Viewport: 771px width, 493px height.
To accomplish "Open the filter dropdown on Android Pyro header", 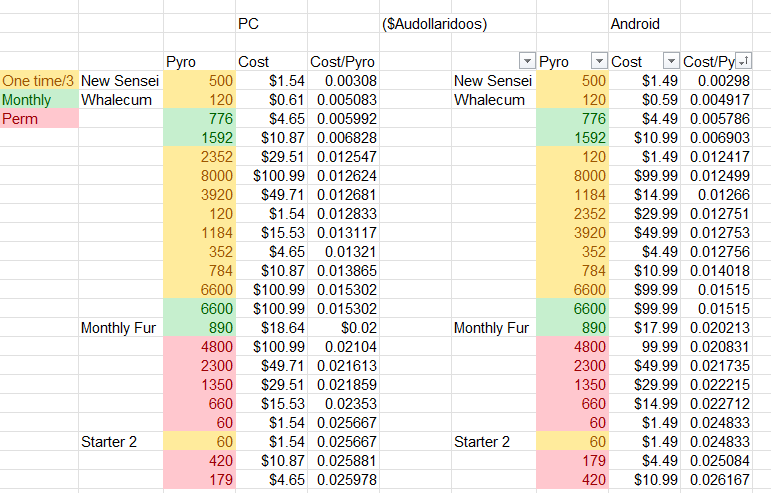I will 599,61.
